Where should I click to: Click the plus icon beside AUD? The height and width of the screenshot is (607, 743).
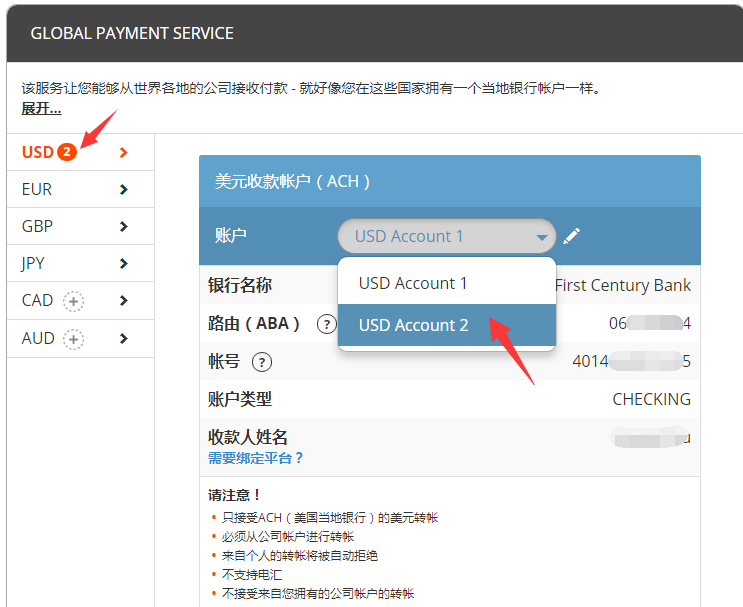coord(73,339)
